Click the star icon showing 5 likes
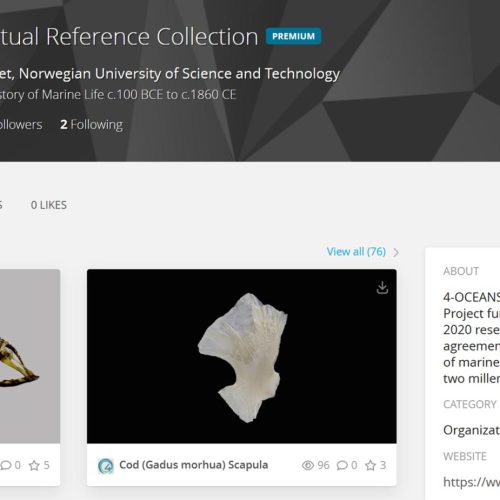 [x=34, y=465]
